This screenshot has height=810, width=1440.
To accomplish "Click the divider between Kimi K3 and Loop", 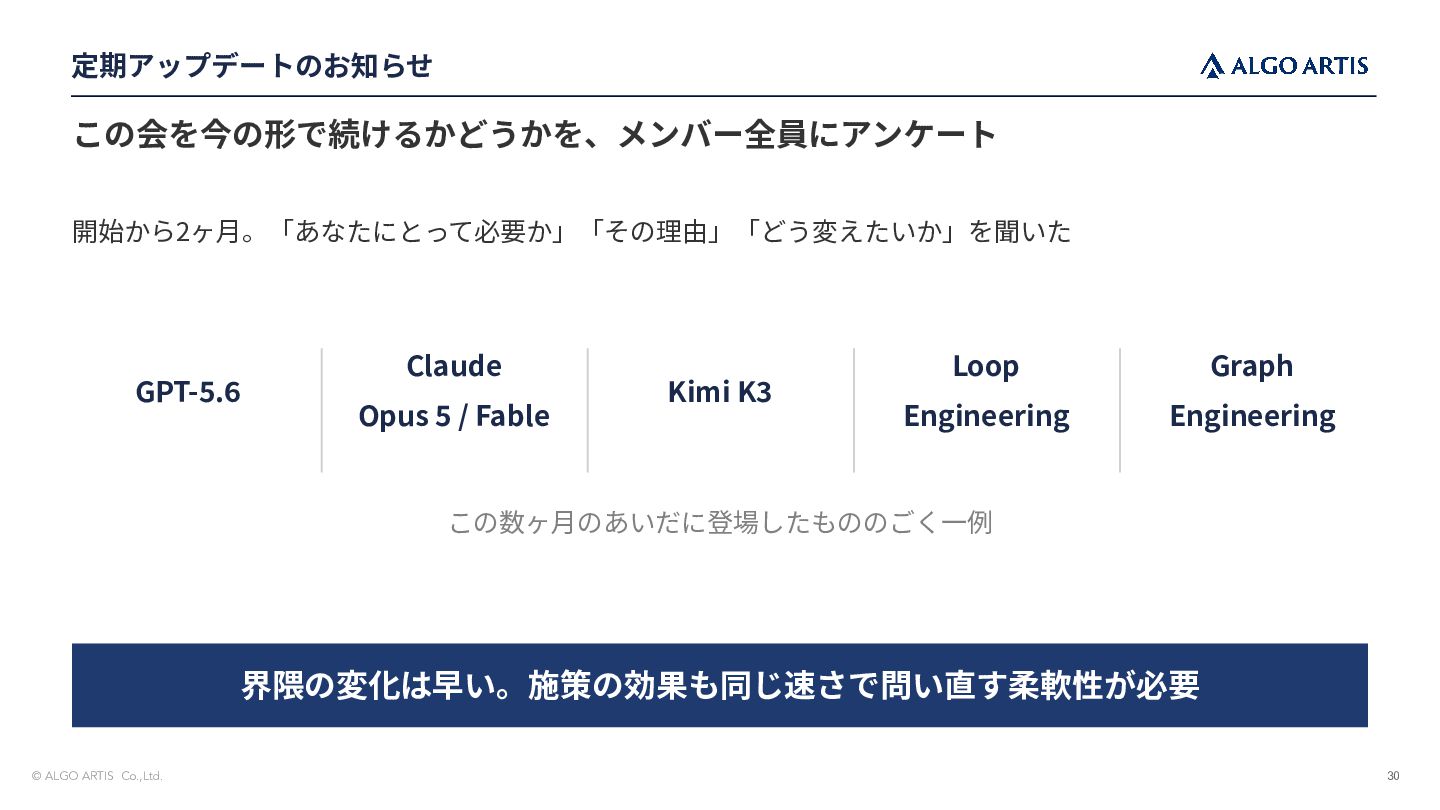I will pyautogui.click(x=854, y=410).
